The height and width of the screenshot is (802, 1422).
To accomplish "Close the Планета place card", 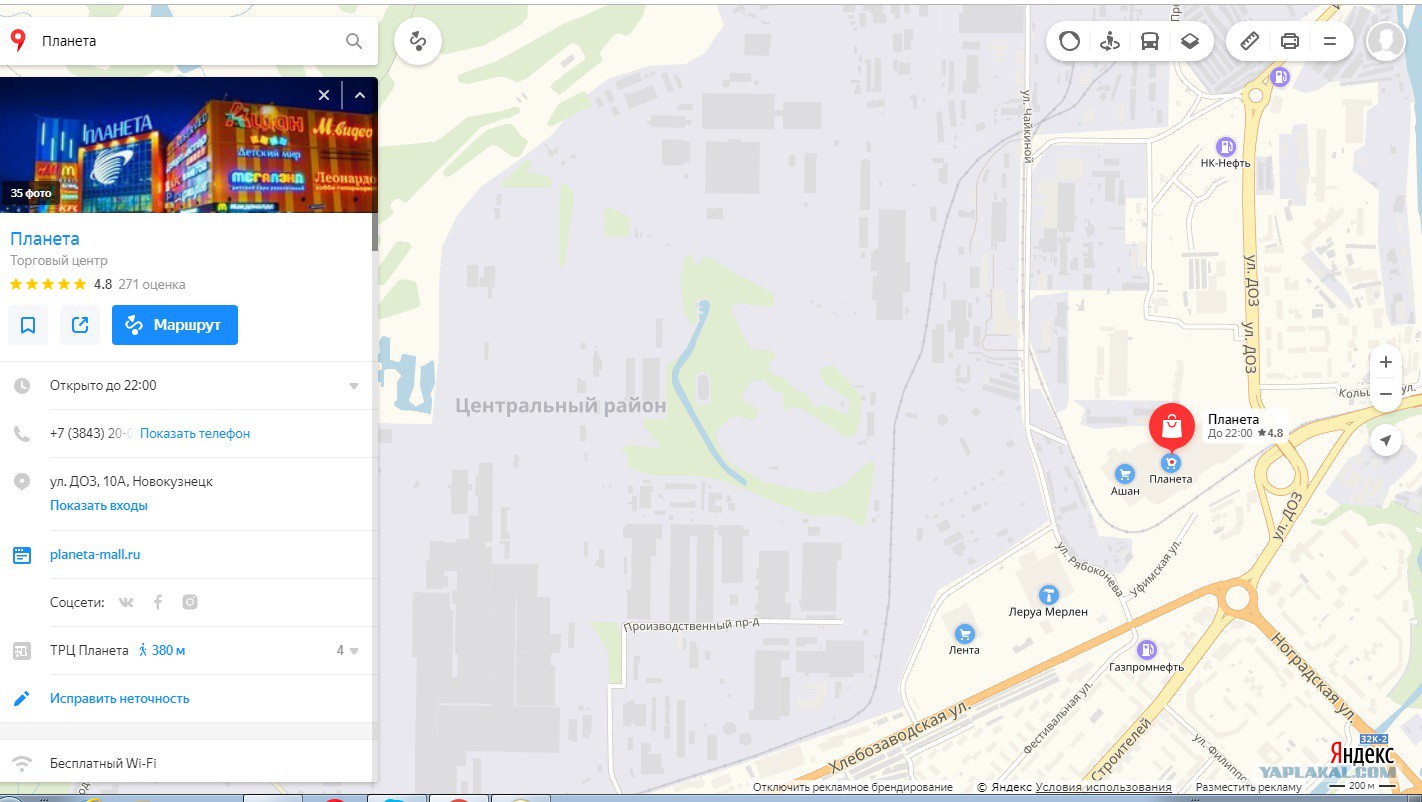I will tap(324, 95).
